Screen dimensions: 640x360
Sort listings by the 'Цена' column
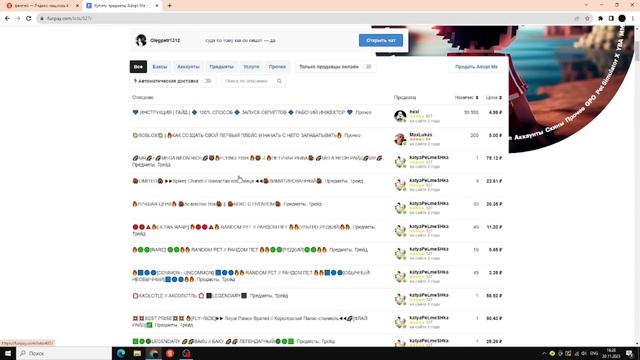click(x=493, y=98)
